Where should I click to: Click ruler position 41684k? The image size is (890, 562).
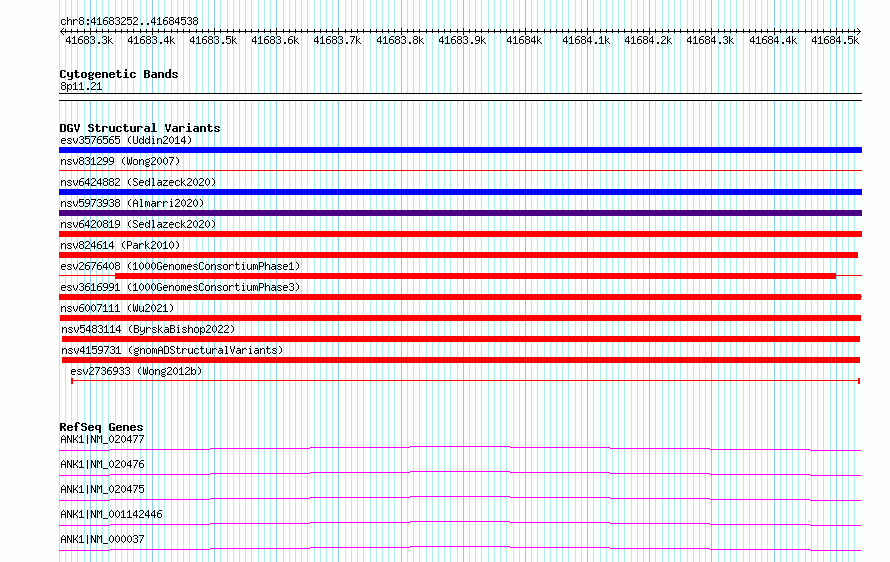(x=524, y=40)
